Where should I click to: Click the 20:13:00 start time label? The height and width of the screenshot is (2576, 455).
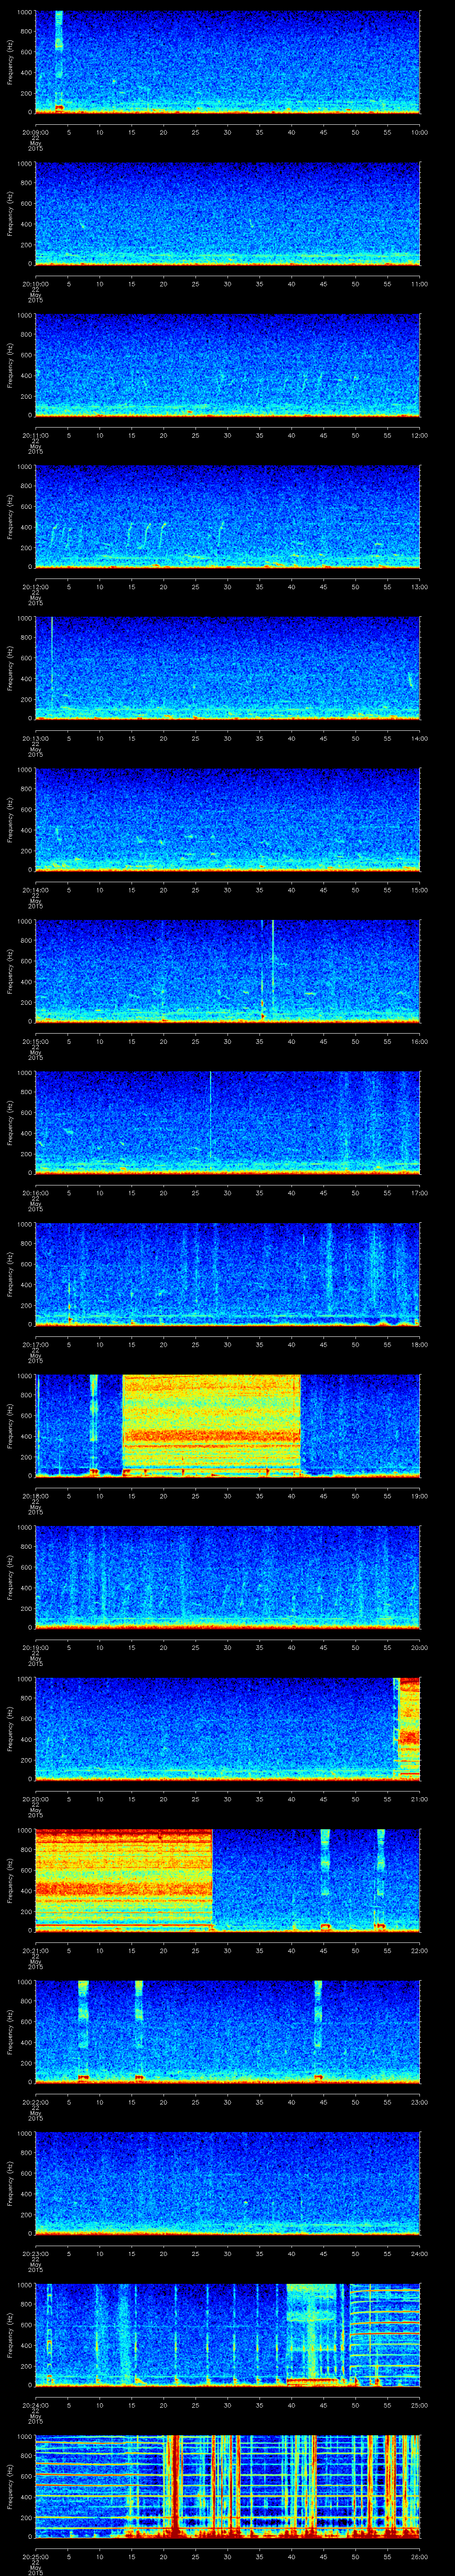tap(35, 738)
